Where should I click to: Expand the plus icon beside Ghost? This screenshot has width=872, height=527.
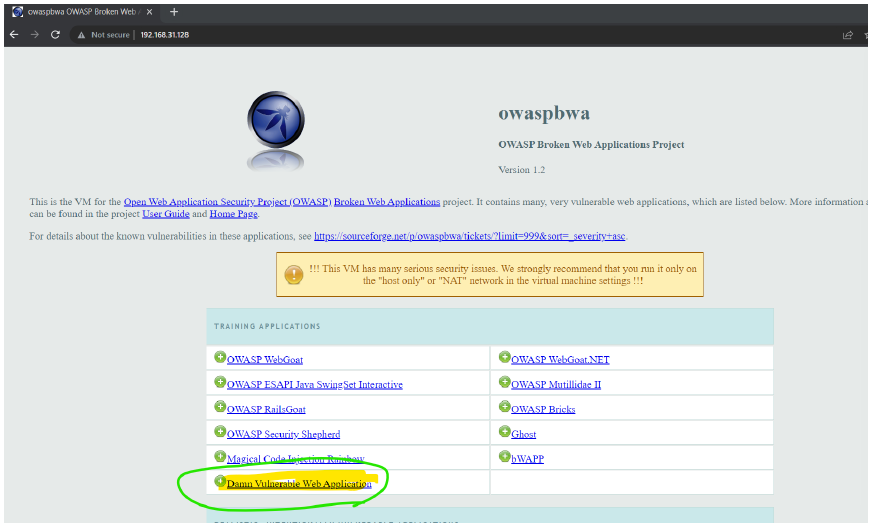pos(504,431)
